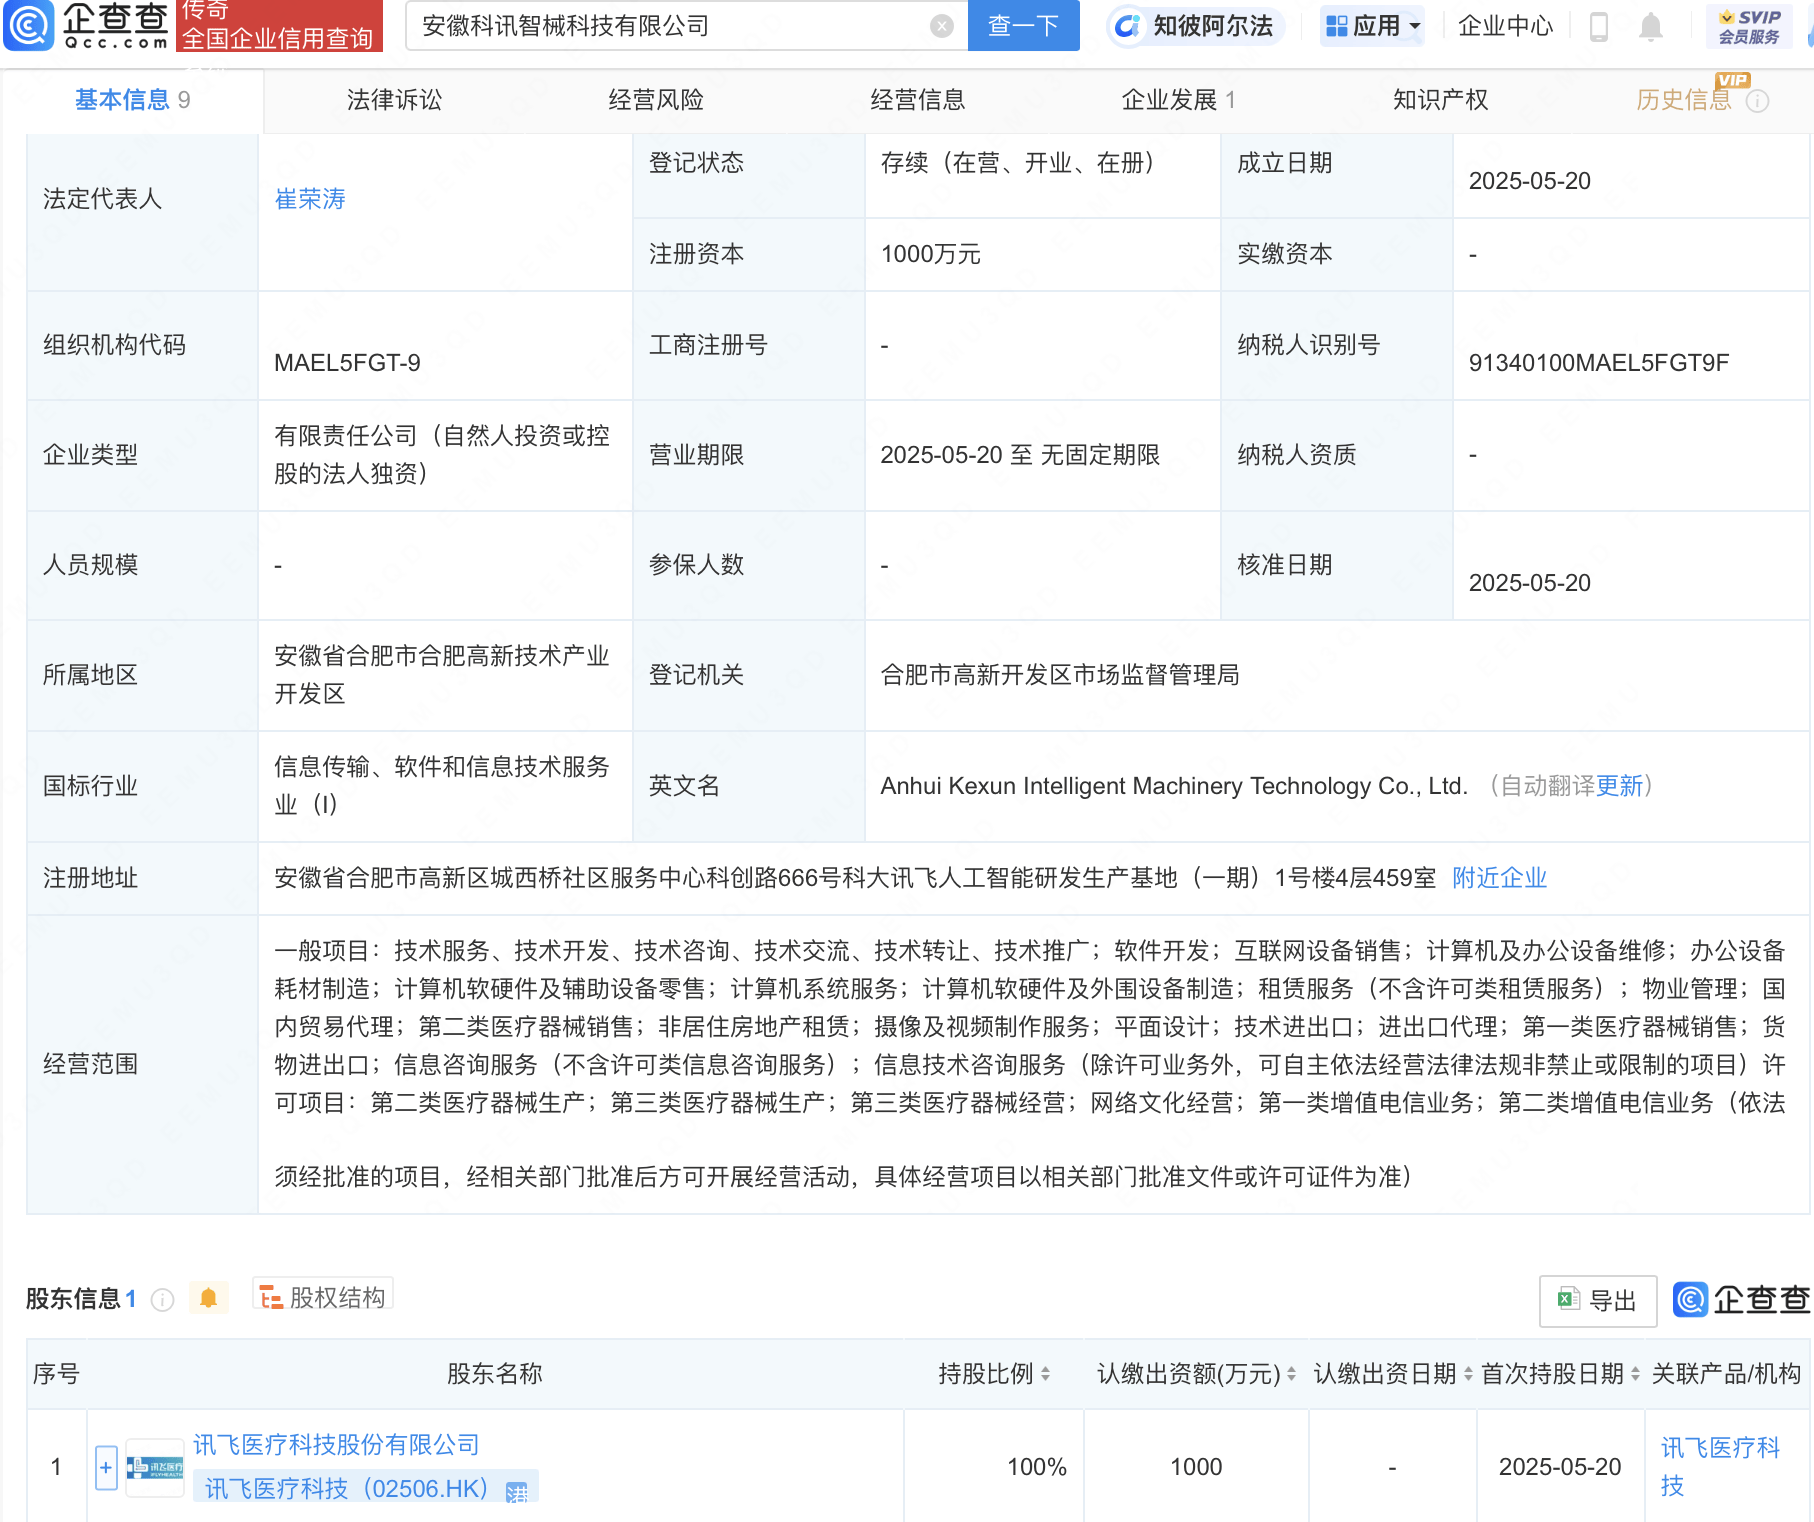Screen dimensions: 1814x1522
Task: Click 股东名称 column header
Action: pos(495,1374)
